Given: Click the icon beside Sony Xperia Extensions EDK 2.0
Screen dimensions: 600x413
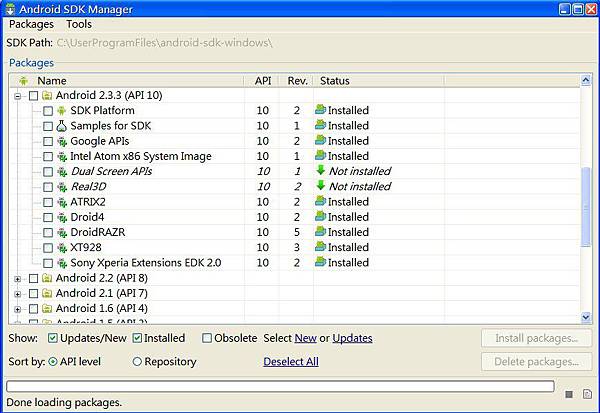Looking at the screenshot, I should (x=62, y=263).
